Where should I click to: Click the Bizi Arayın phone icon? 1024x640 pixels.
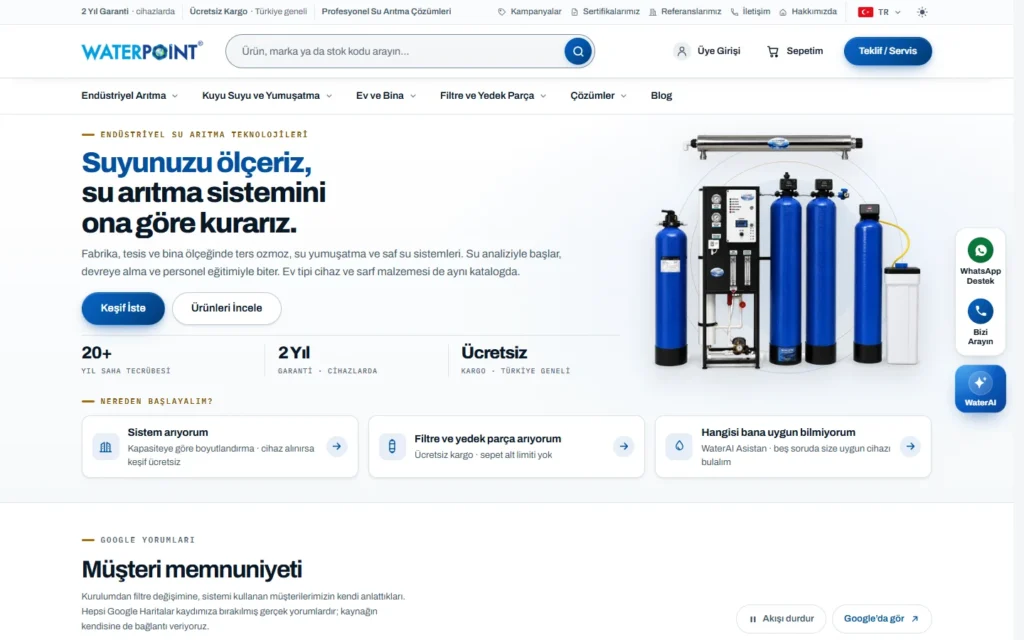tap(980, 311)
